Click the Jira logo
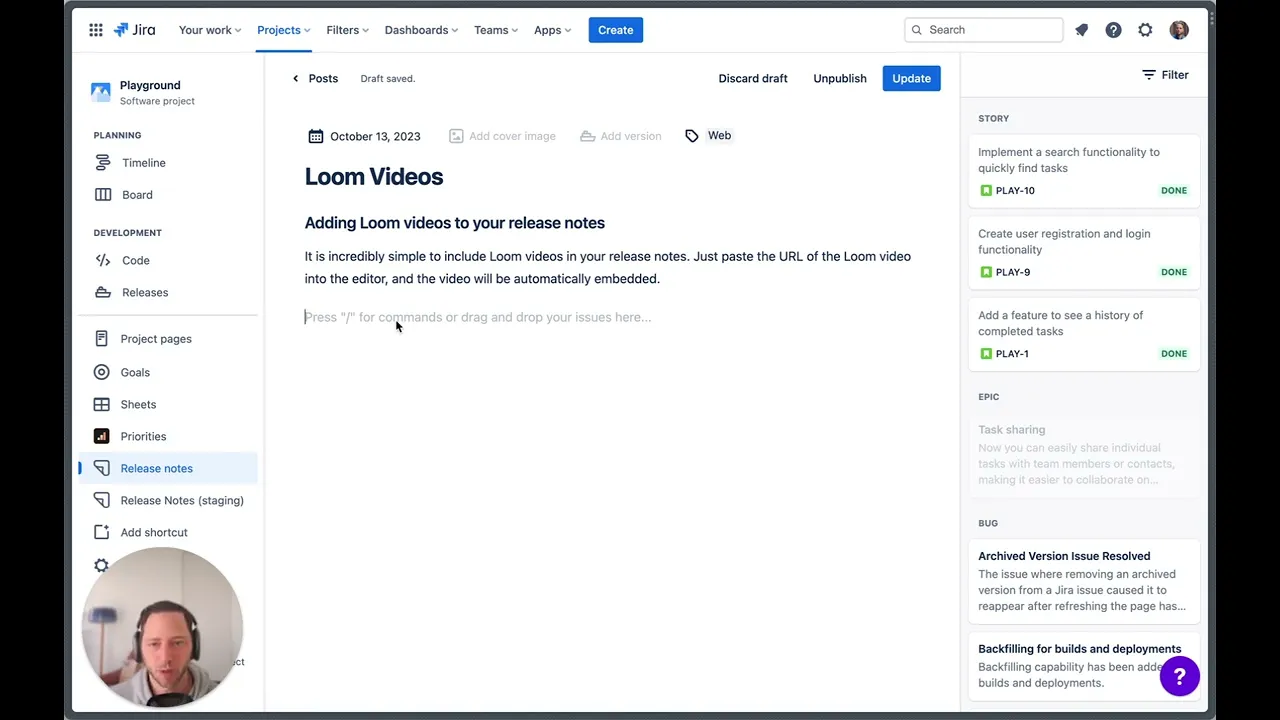 coord(135,30)
